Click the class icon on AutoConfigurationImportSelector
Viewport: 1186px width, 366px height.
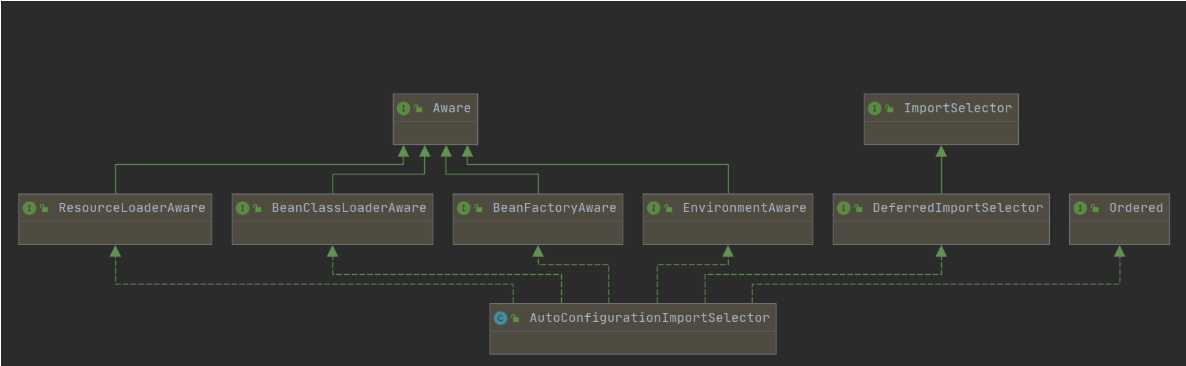pos(500,318)
